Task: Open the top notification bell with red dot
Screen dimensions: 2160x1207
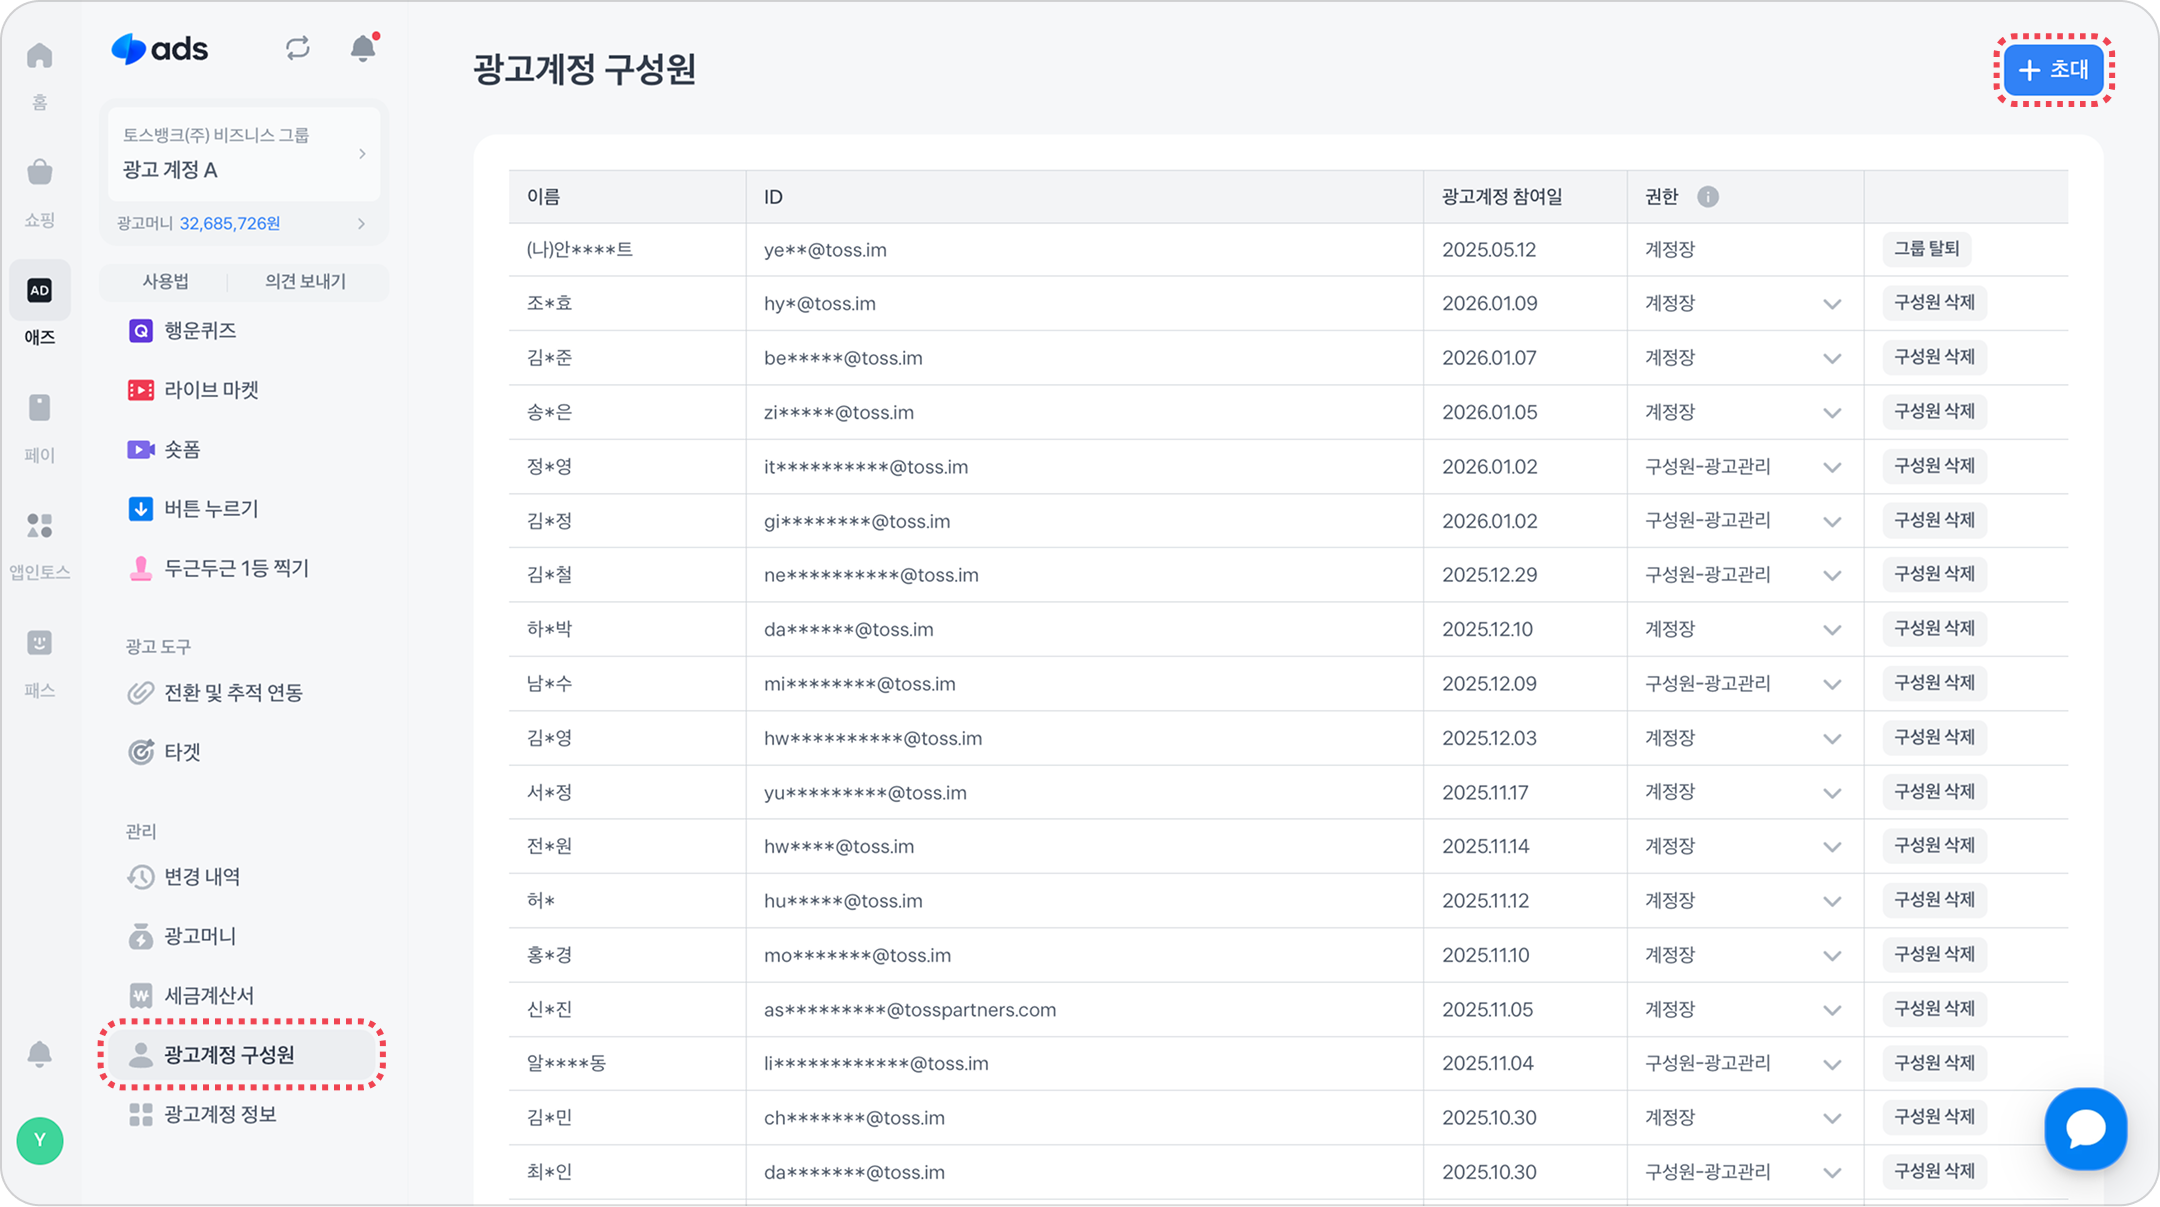Action: tap(363, 48)
